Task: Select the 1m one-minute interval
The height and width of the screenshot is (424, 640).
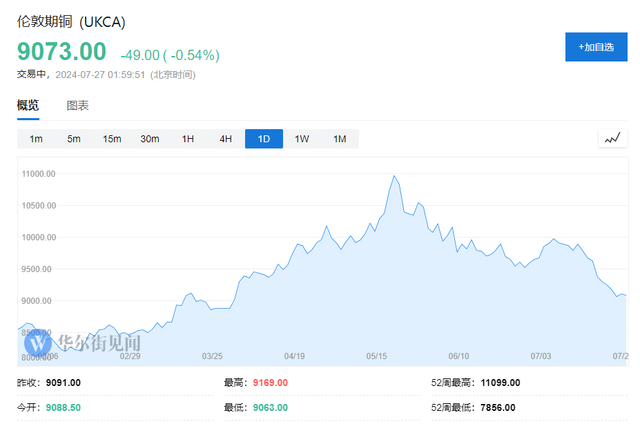Action: click(36, 139)
